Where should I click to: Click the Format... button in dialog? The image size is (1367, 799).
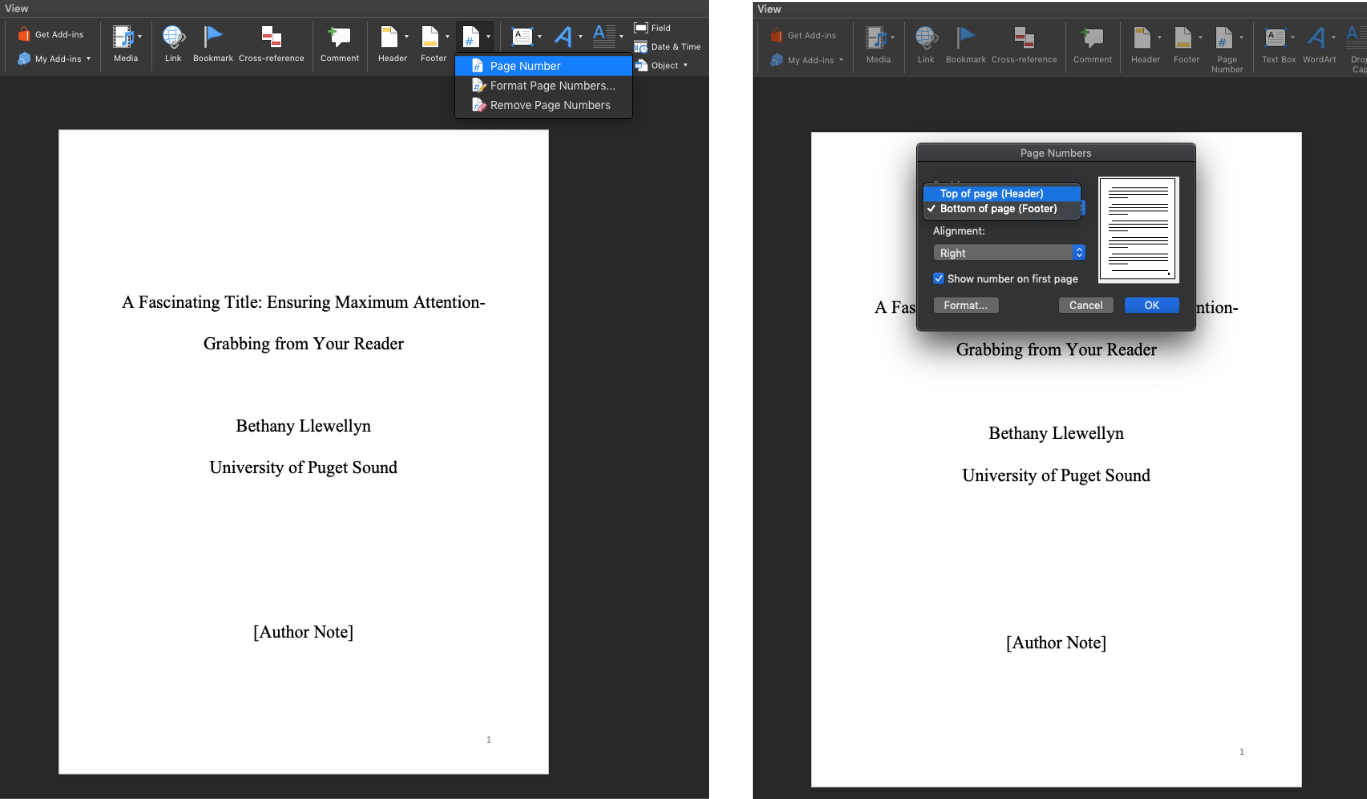point(966,305)
